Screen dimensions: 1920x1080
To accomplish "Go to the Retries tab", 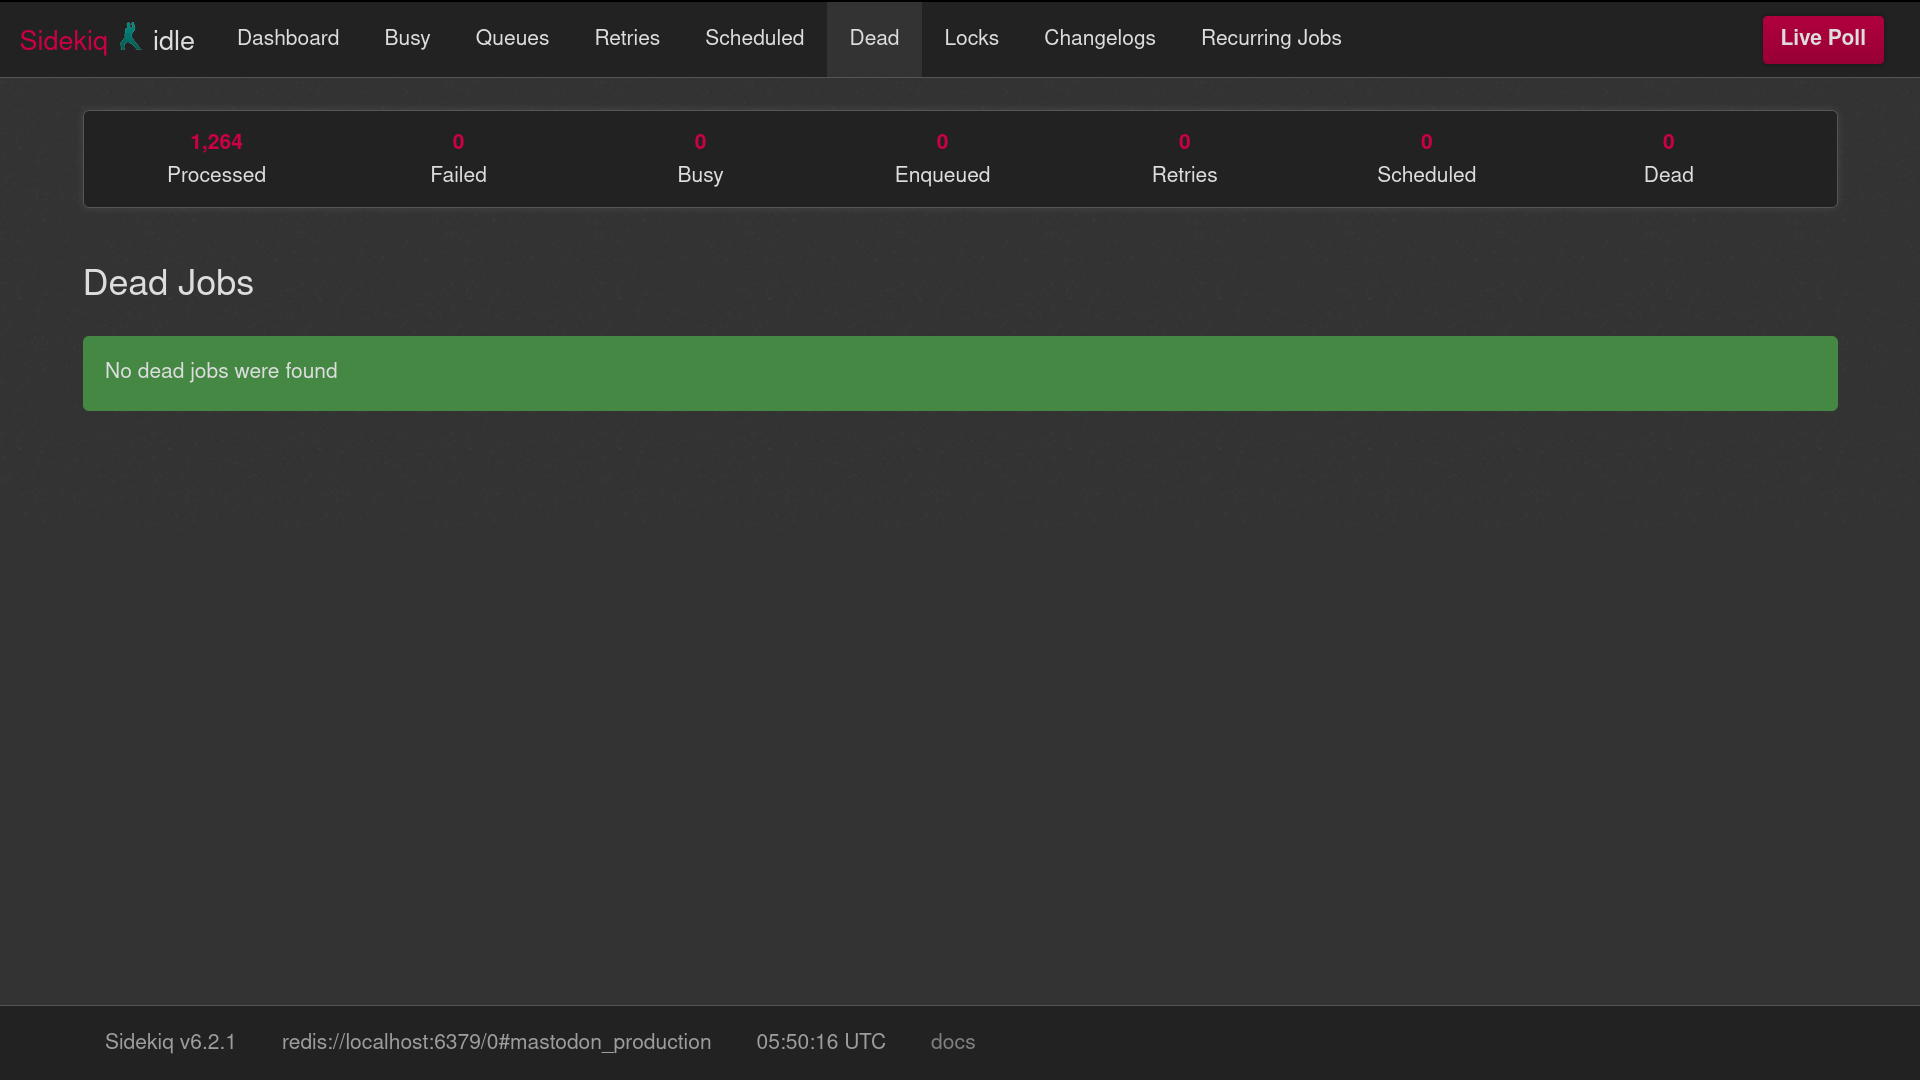I will [627, 38].
